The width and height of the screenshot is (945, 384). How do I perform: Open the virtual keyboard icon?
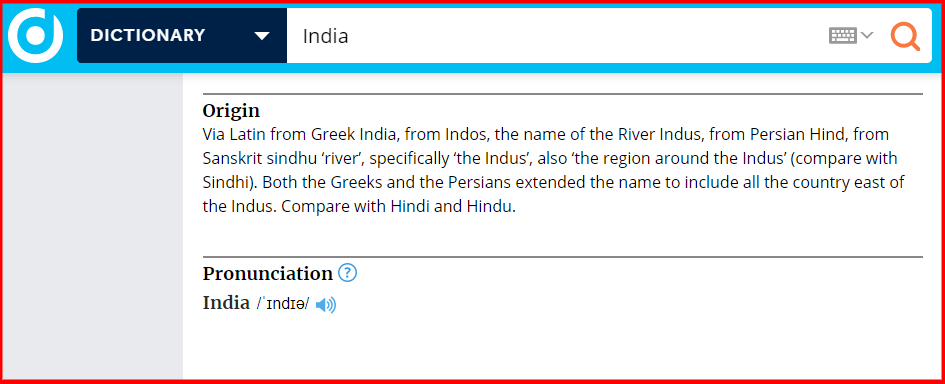click(843, 36)
